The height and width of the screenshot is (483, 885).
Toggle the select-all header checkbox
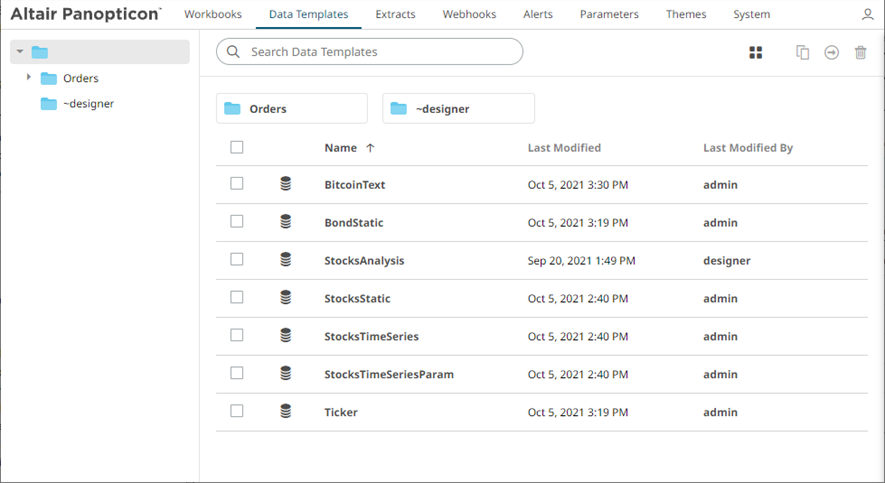tap(237, 147)
